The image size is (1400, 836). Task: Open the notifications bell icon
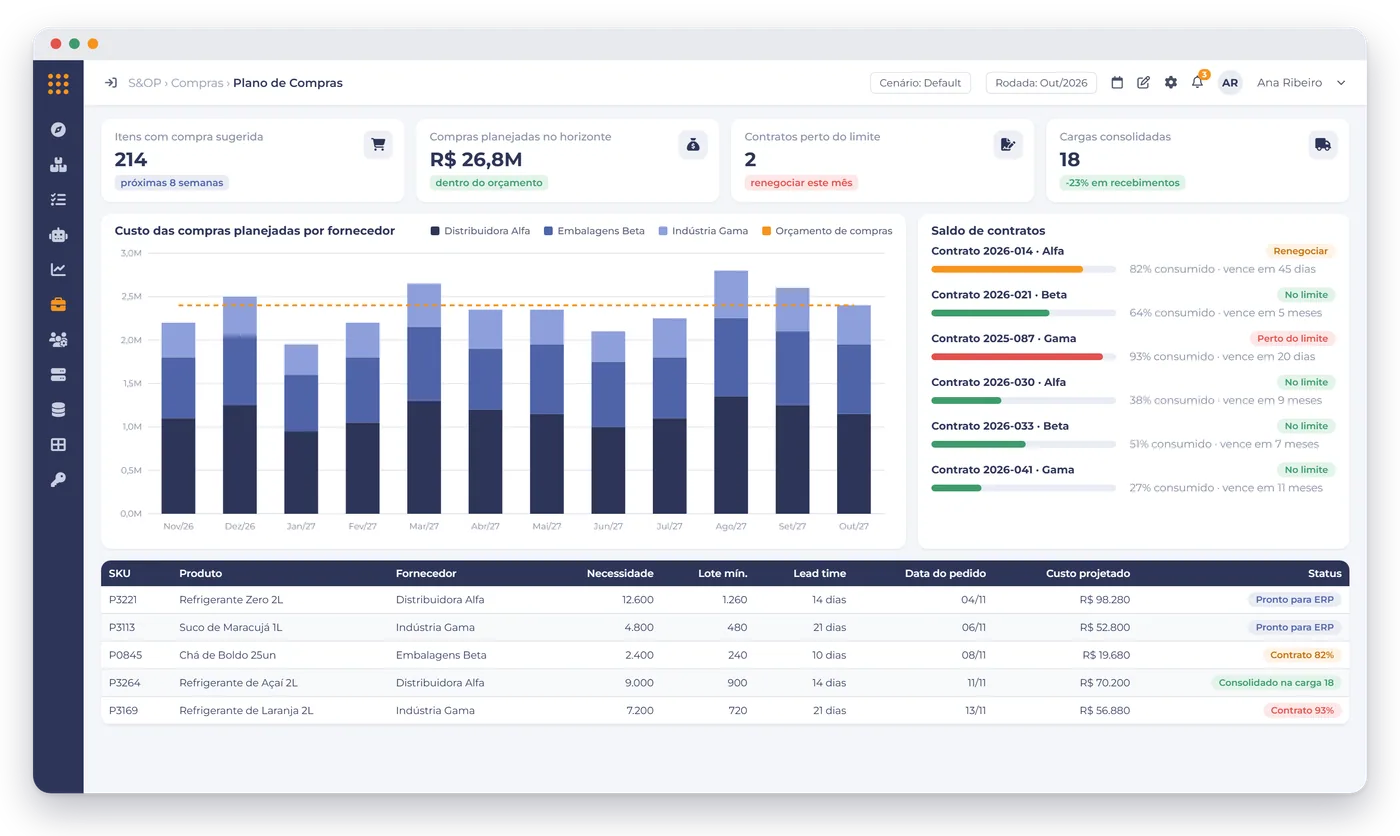pyautogui.click(x=1197, y=83)
